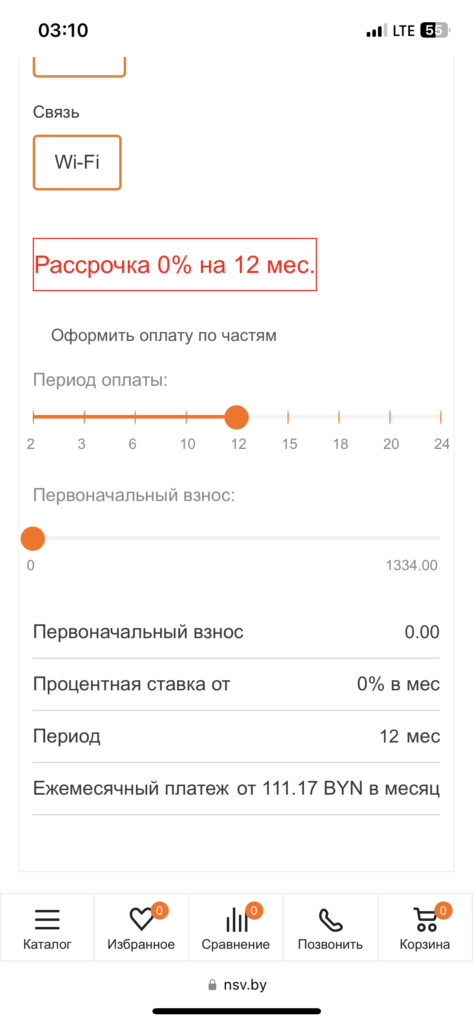
Task: Tap the Позвонить phone icon
Action: tap(330, 920)
